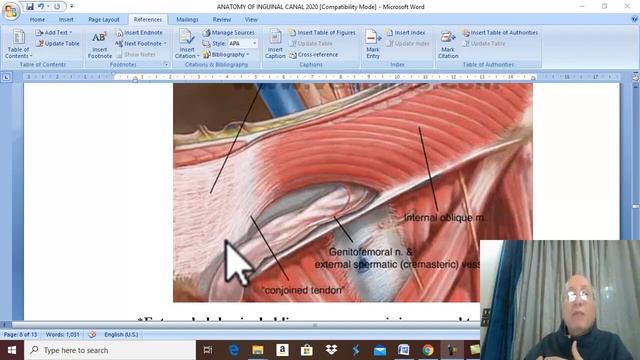640x360 pixels.
Task: Open Microsoft Store from taskbar
Action: 307,350
